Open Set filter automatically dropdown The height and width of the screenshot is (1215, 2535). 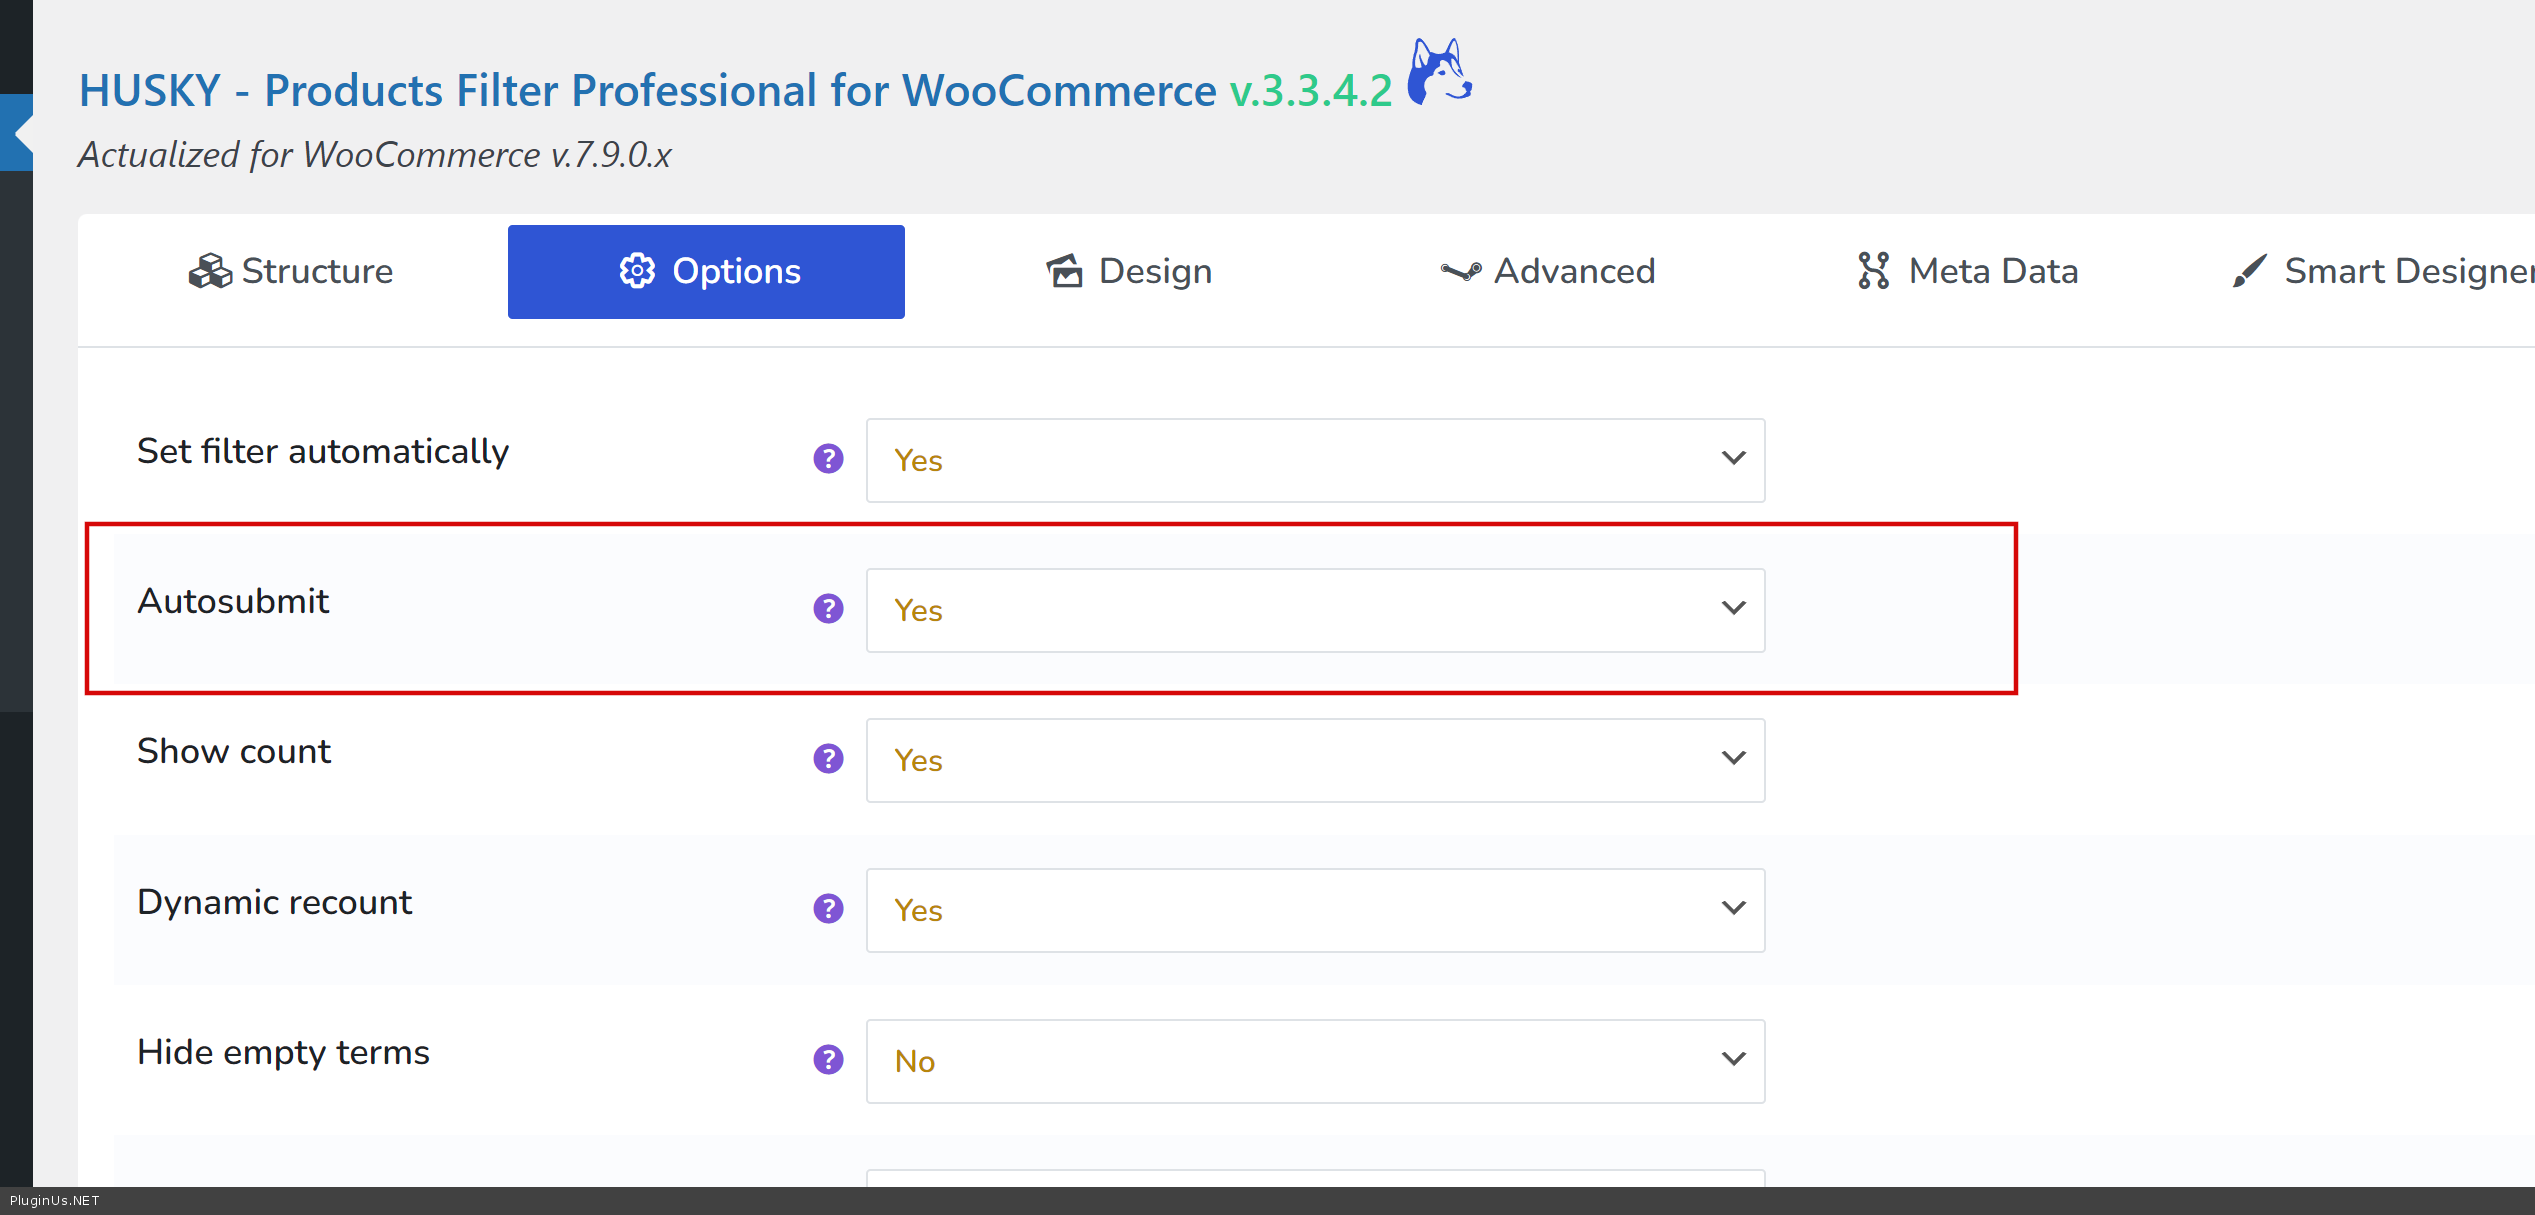(x=1314, y=460)
